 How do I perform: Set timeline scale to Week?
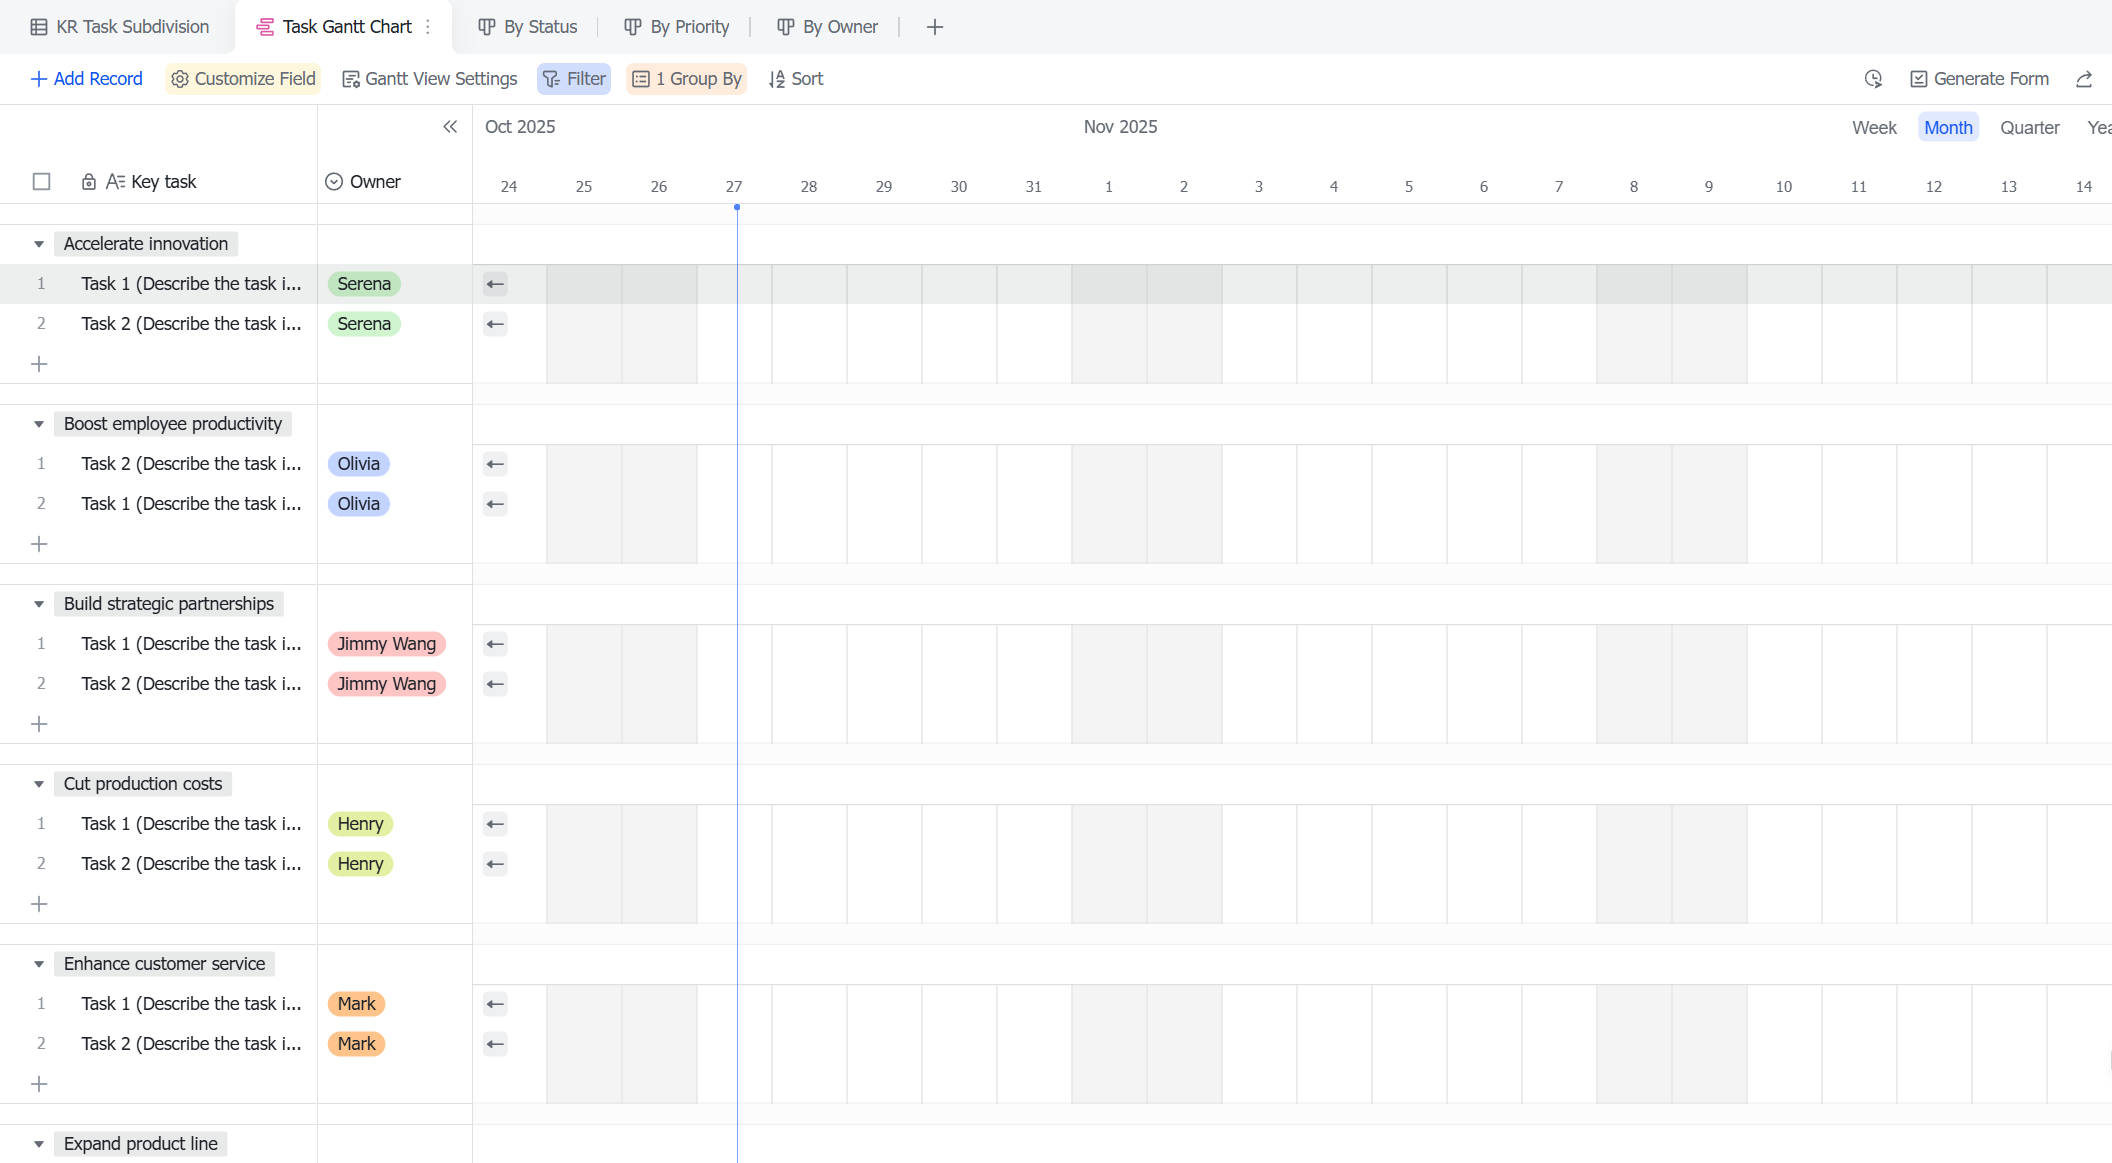(x=1874, y=128)
